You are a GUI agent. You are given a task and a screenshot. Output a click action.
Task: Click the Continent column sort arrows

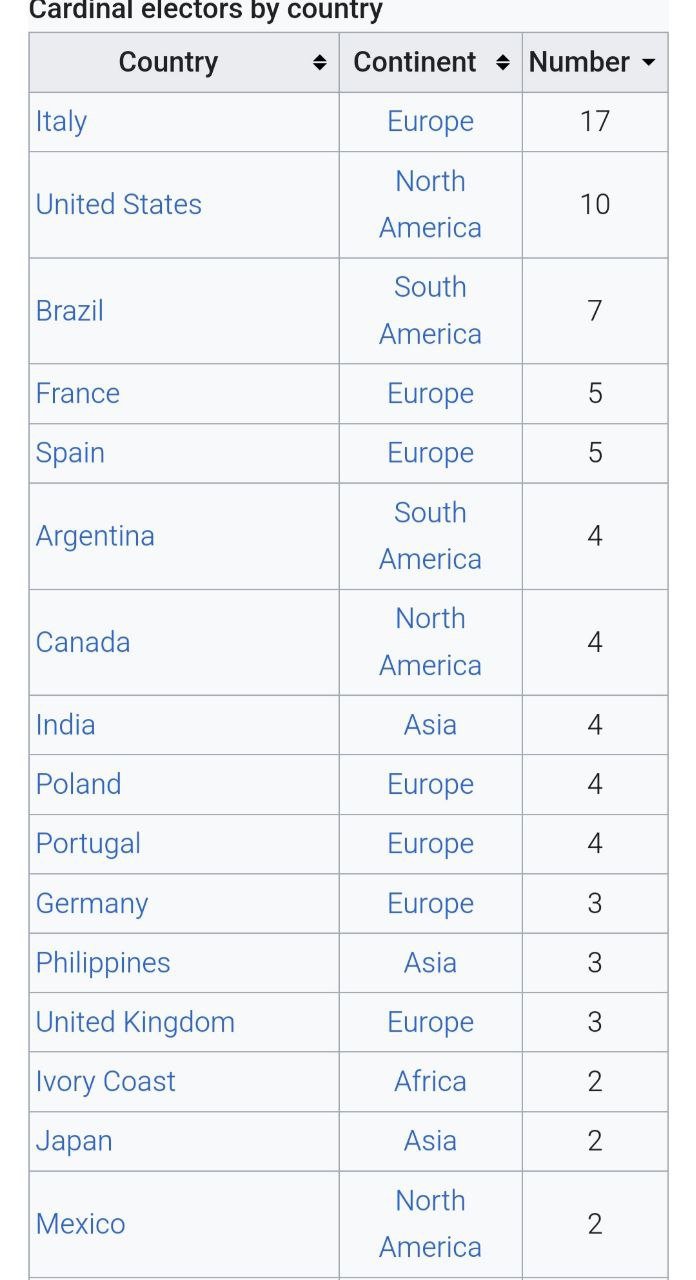pos(503,63)
